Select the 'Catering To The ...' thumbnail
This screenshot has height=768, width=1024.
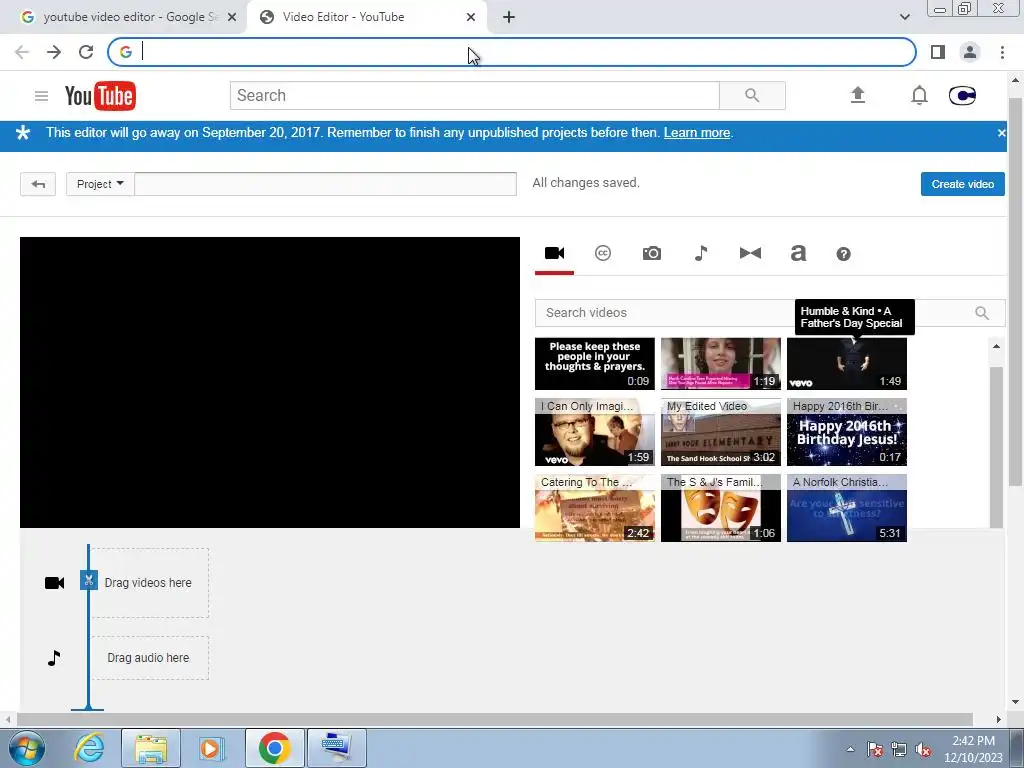(x=594, y=507)
